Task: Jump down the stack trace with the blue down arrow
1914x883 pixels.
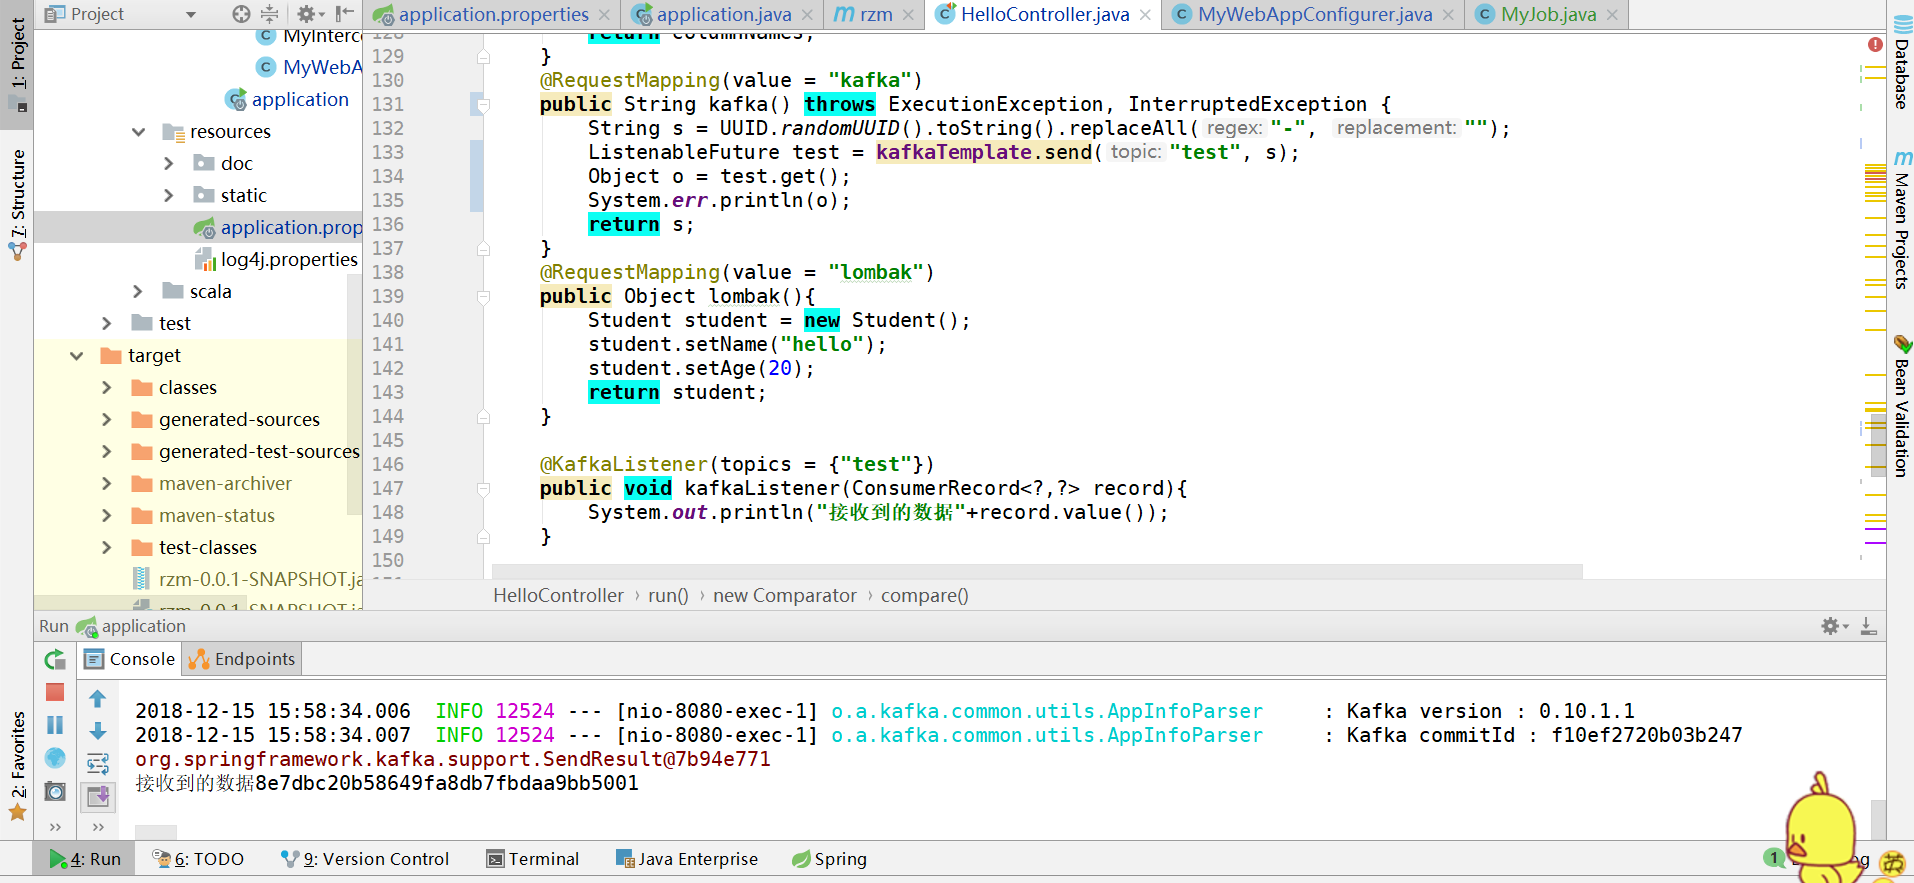Action: pyautogui.click(x=98, y=731)
